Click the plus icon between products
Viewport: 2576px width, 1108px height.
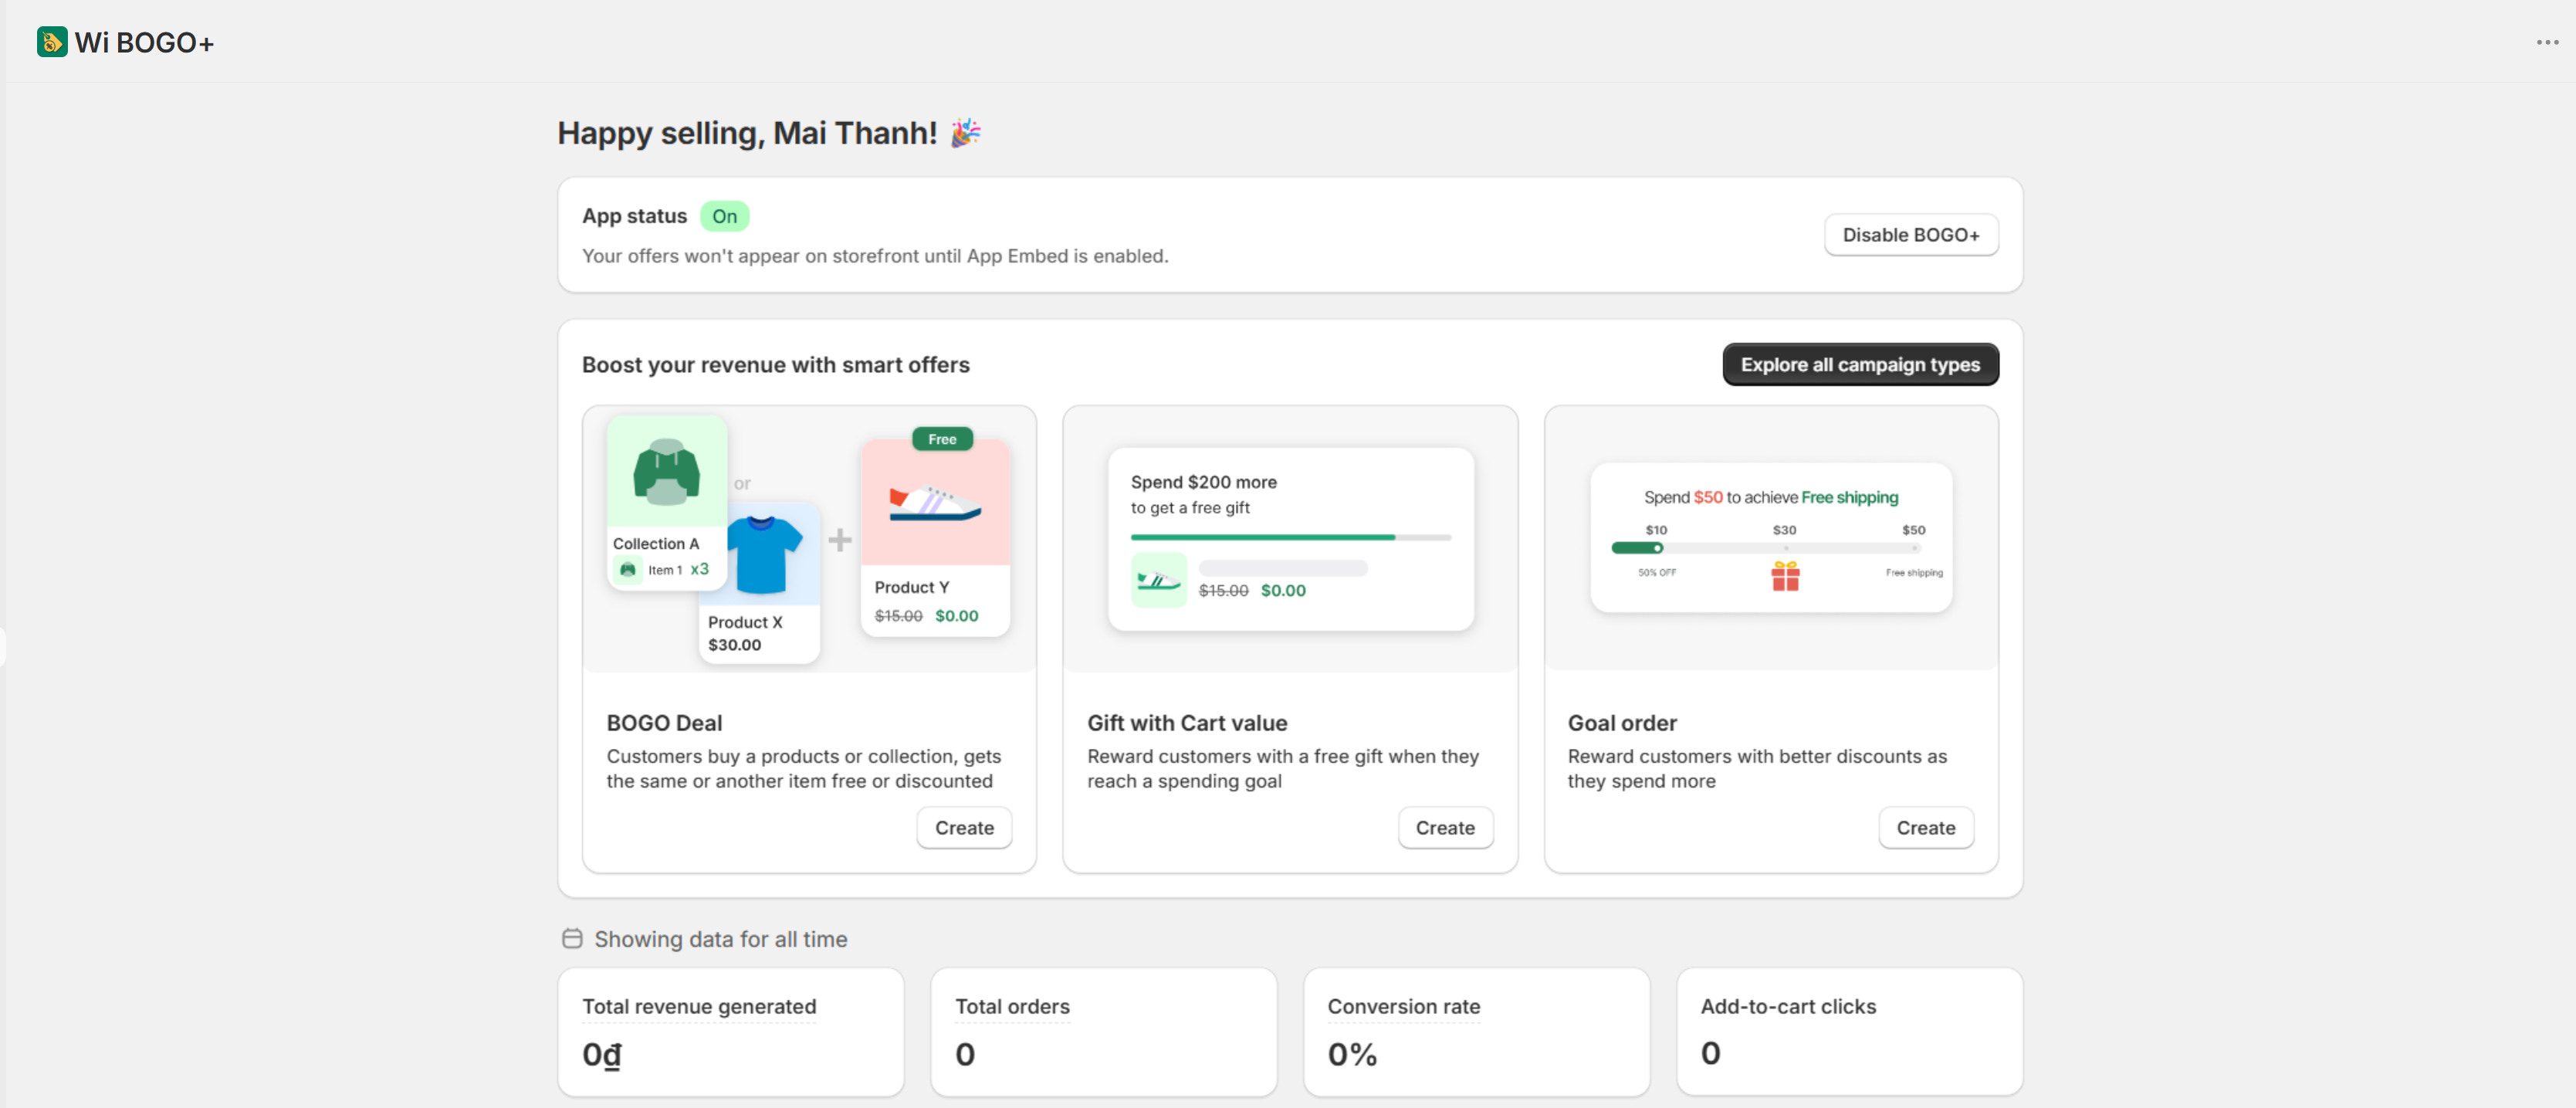coord(840,540)
